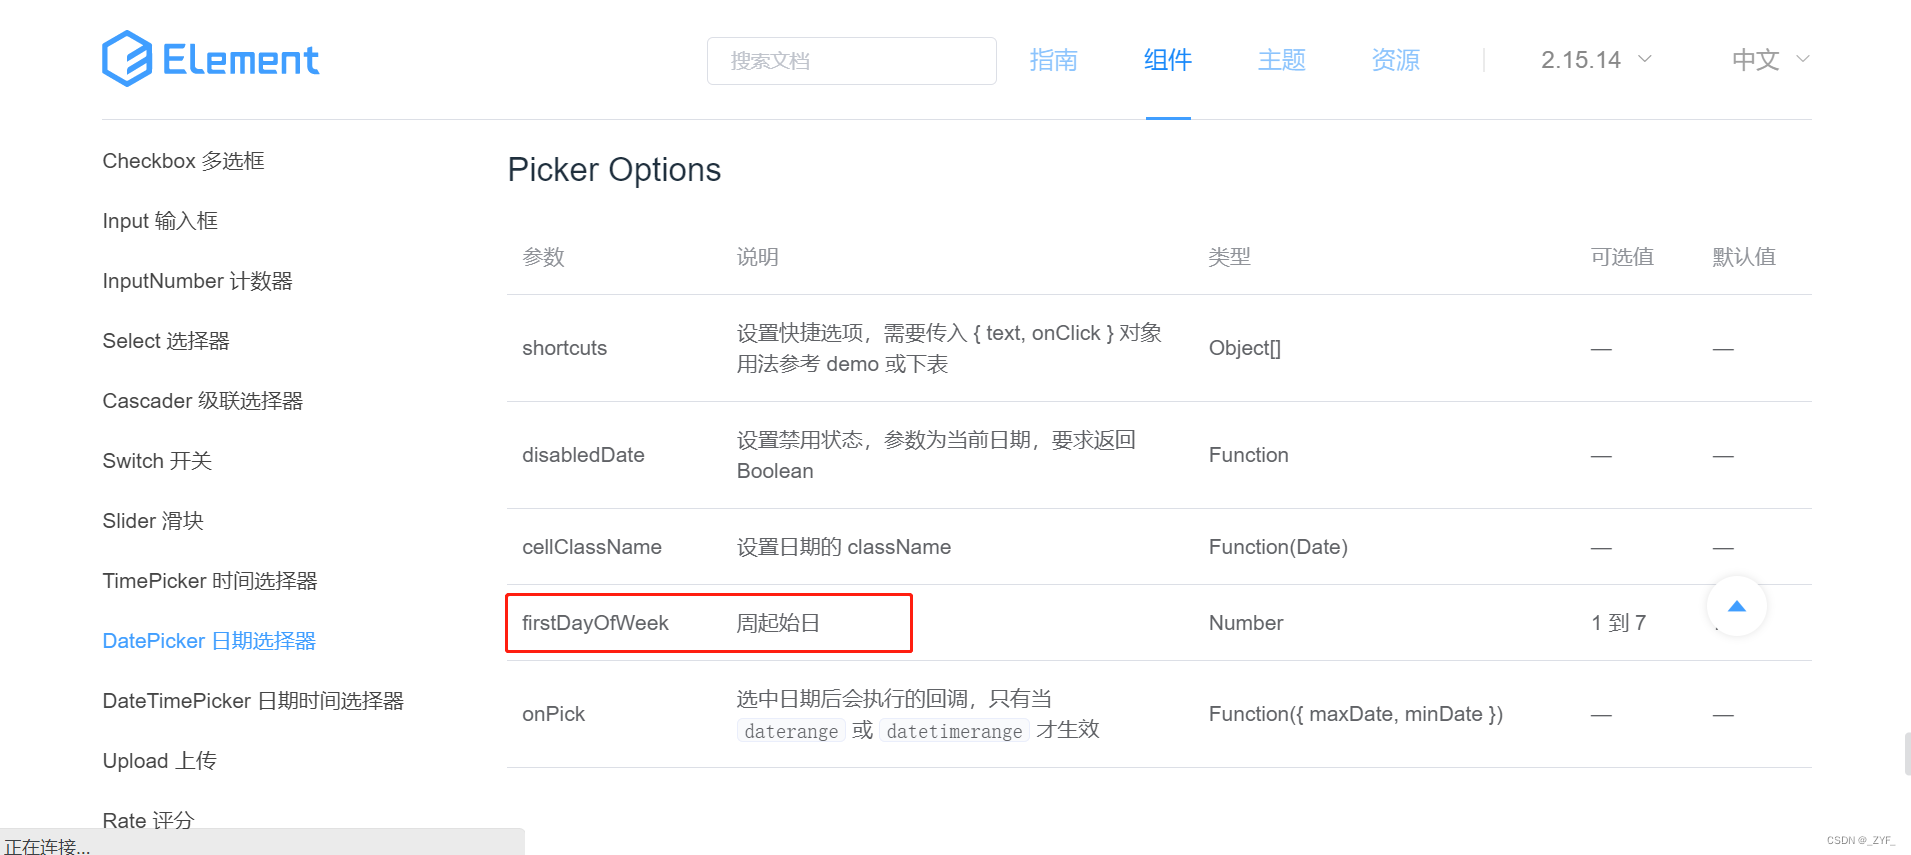Open the DatePicker 日期选择器 sidebar entry
This screenshot has width=1911, height=855.
pos(208,641)
